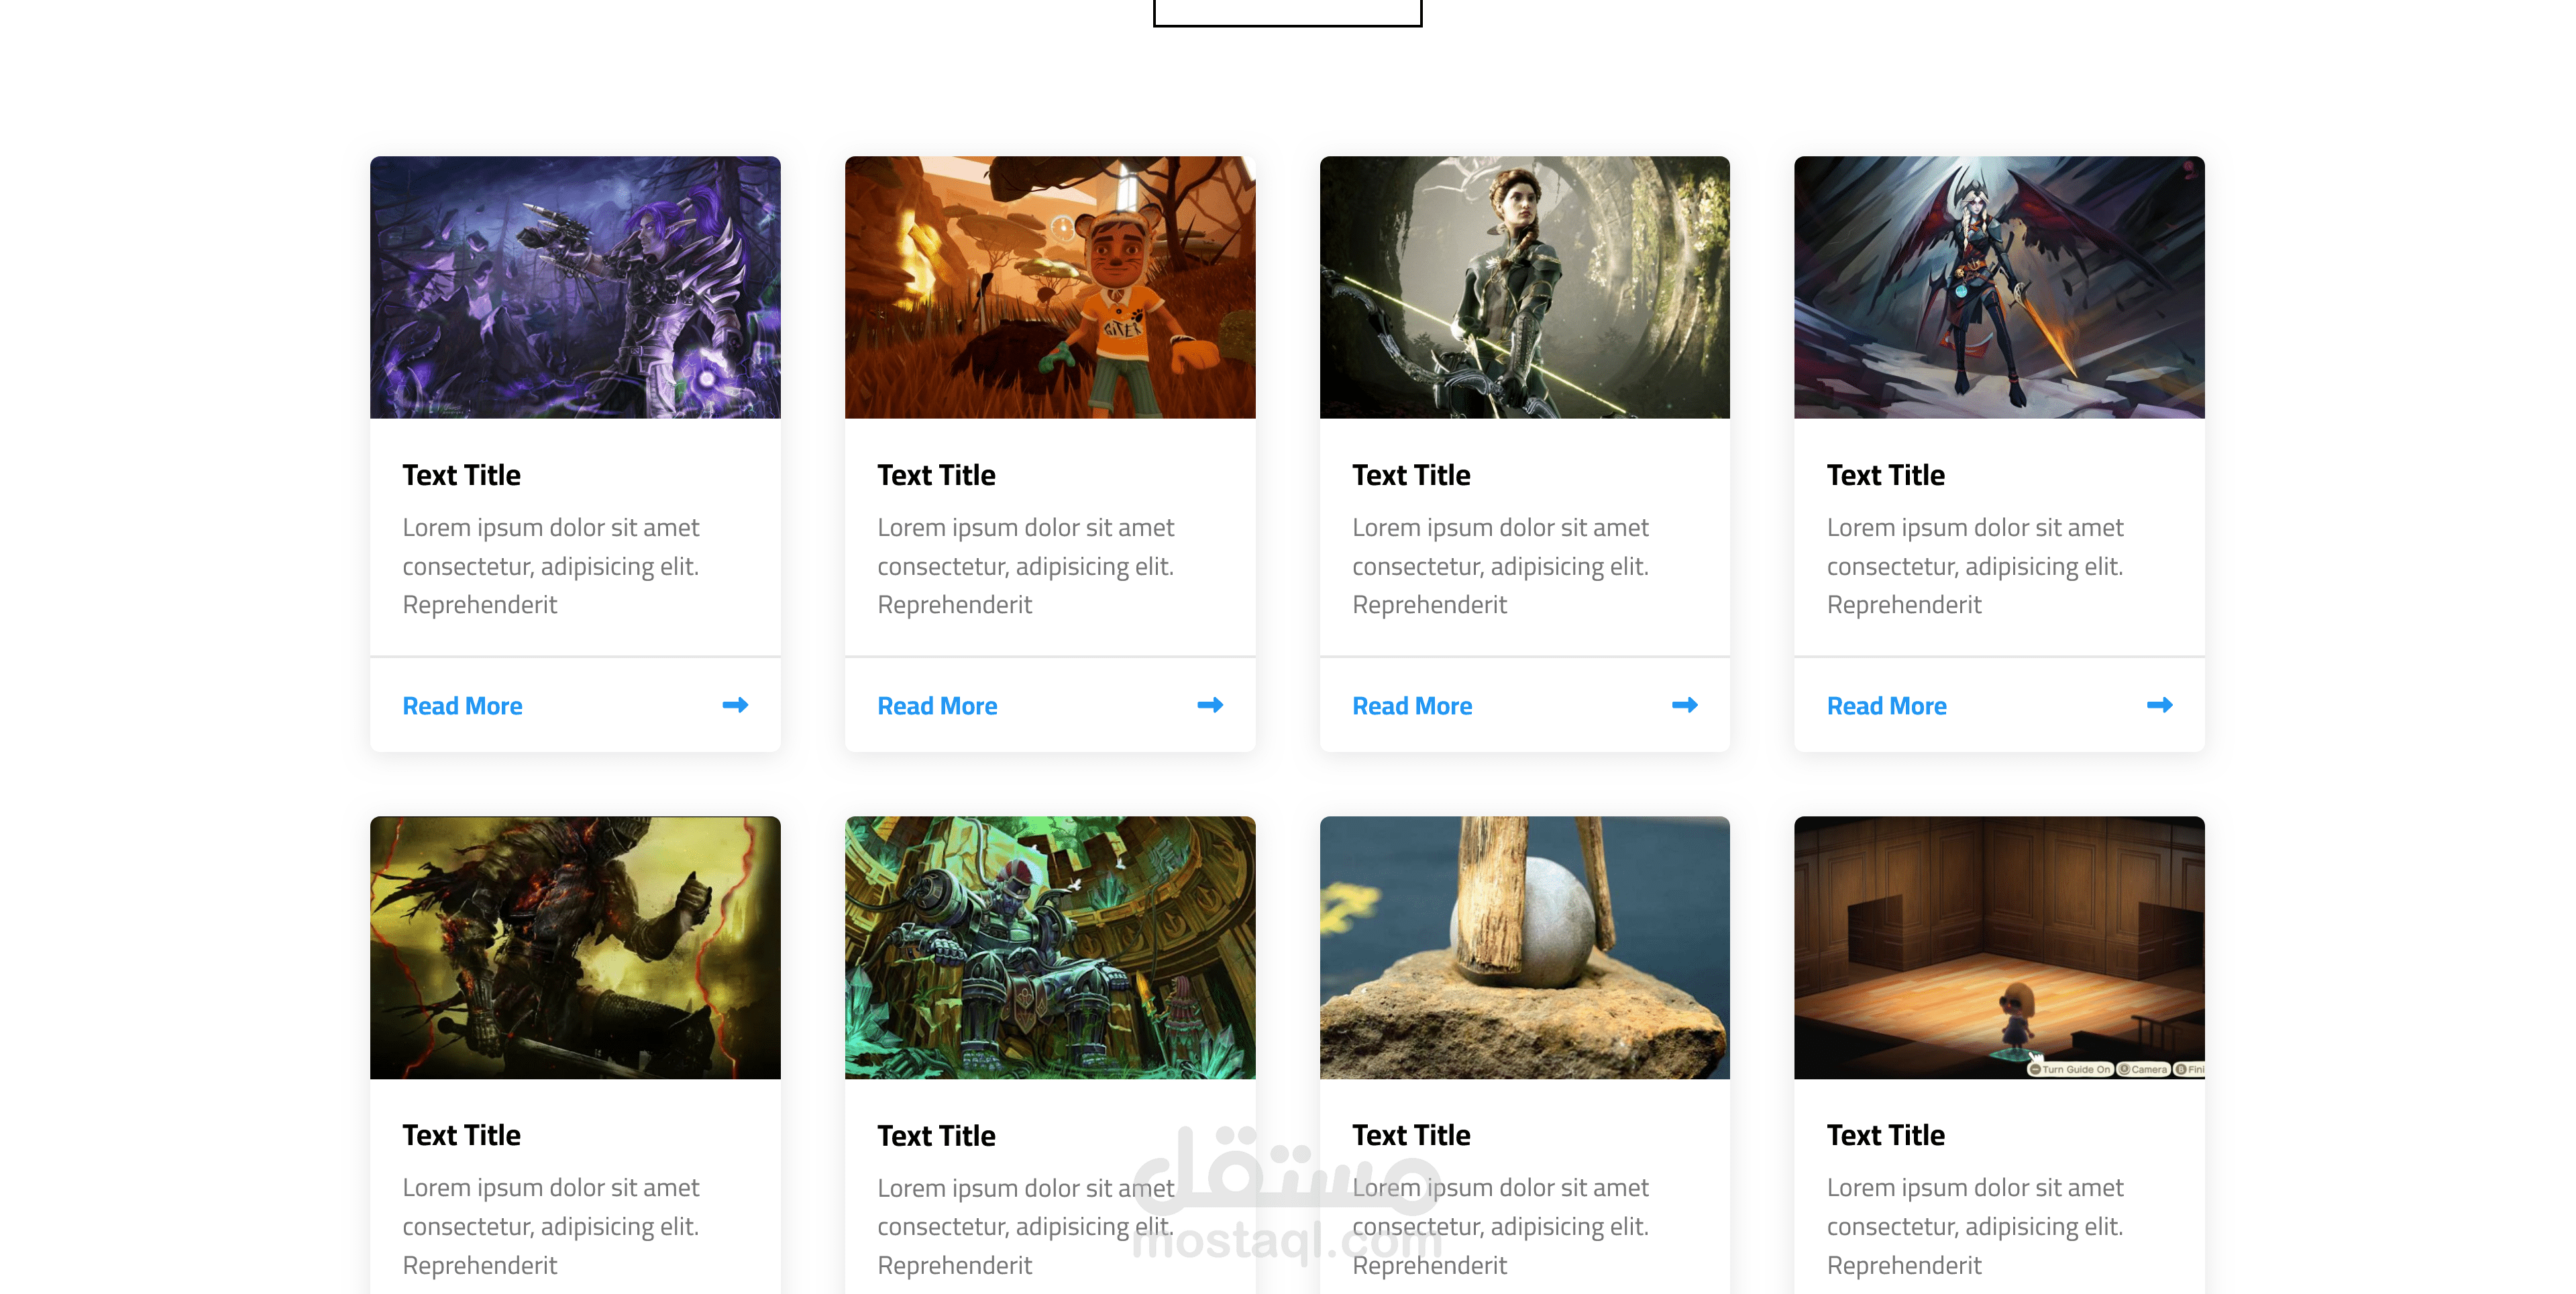Open the cartoon tiger-costume boy image
Viewport: 2576px width, 1294px height.
click(1050, 287)
